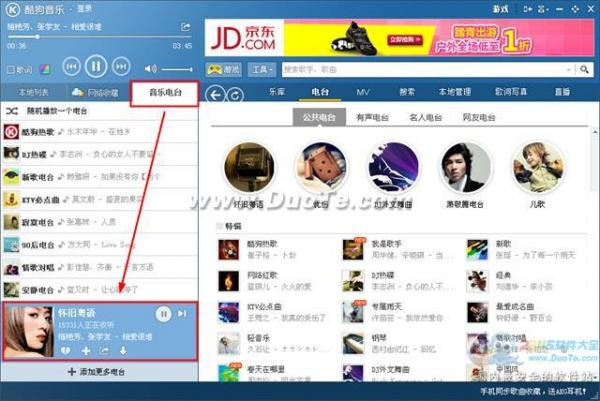Image resolution: width=600 pixels, height=401 pixels.
Task: Open the 工具 tools dropdown
Action: click(263, 70)
